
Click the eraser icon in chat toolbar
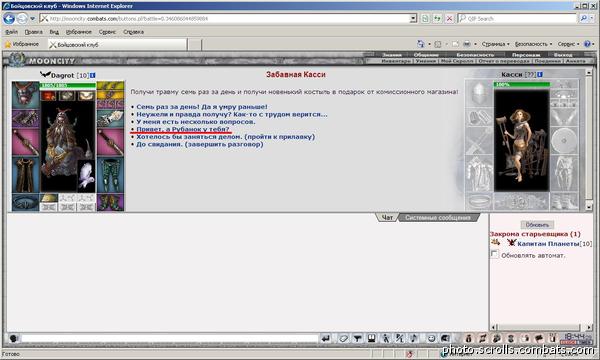pyautogui.click(x=343, y=338)
